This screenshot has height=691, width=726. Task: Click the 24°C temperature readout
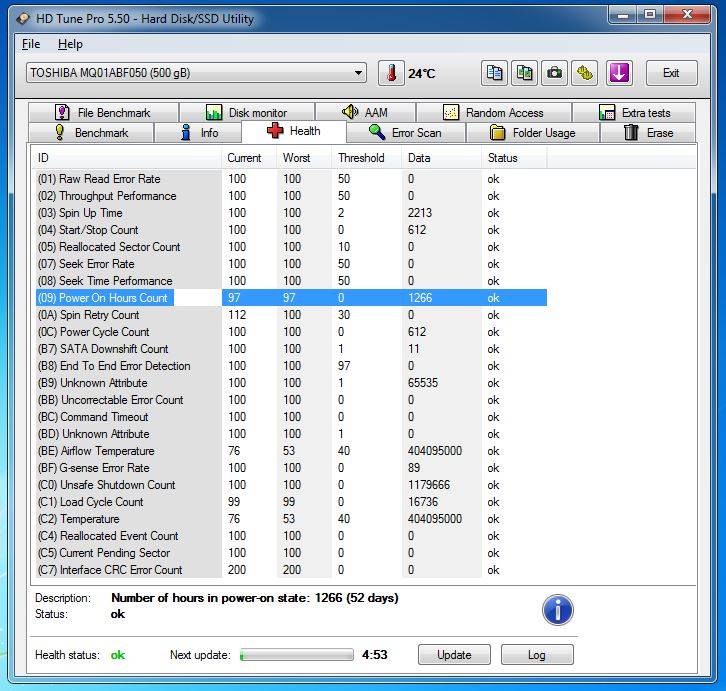coord(421,73)
